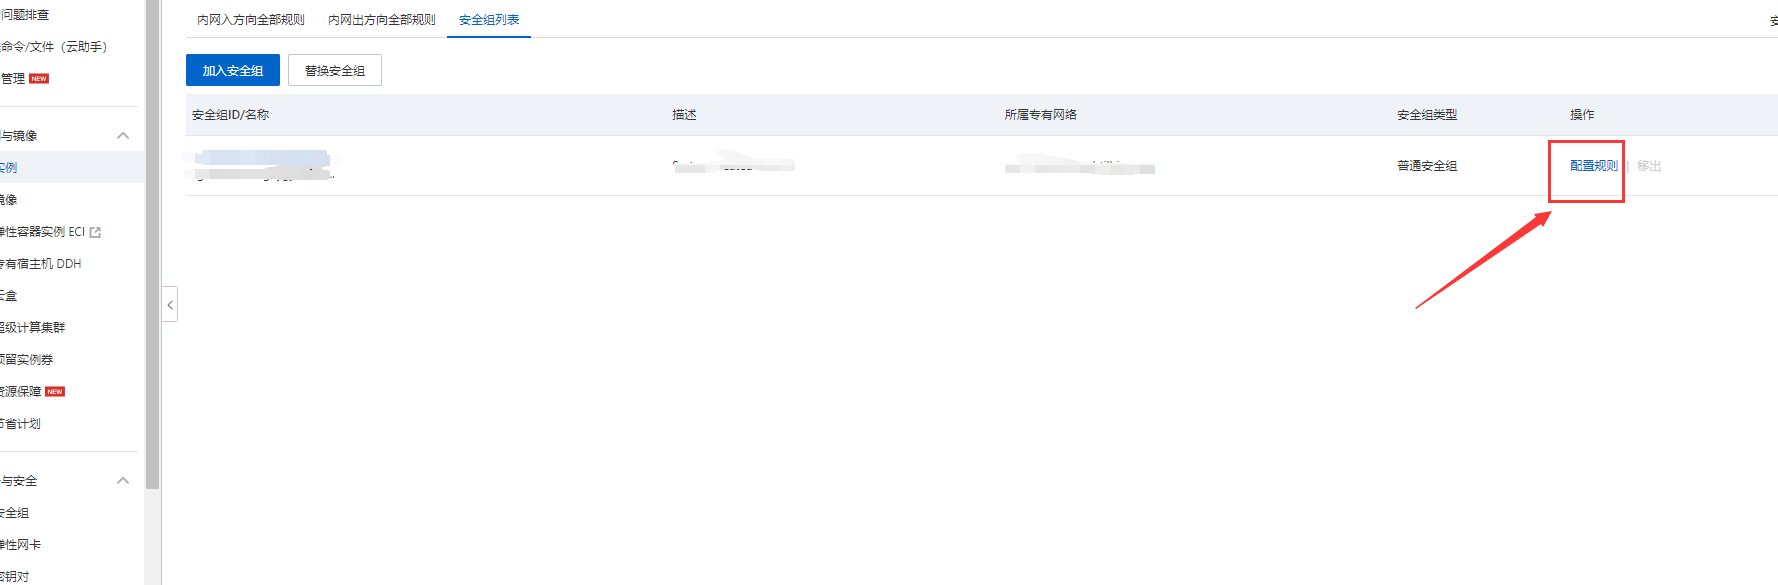Click the 安全组ID/名称 column header
The height and width of the screenshot is (585, 1778).
[230, 115]
